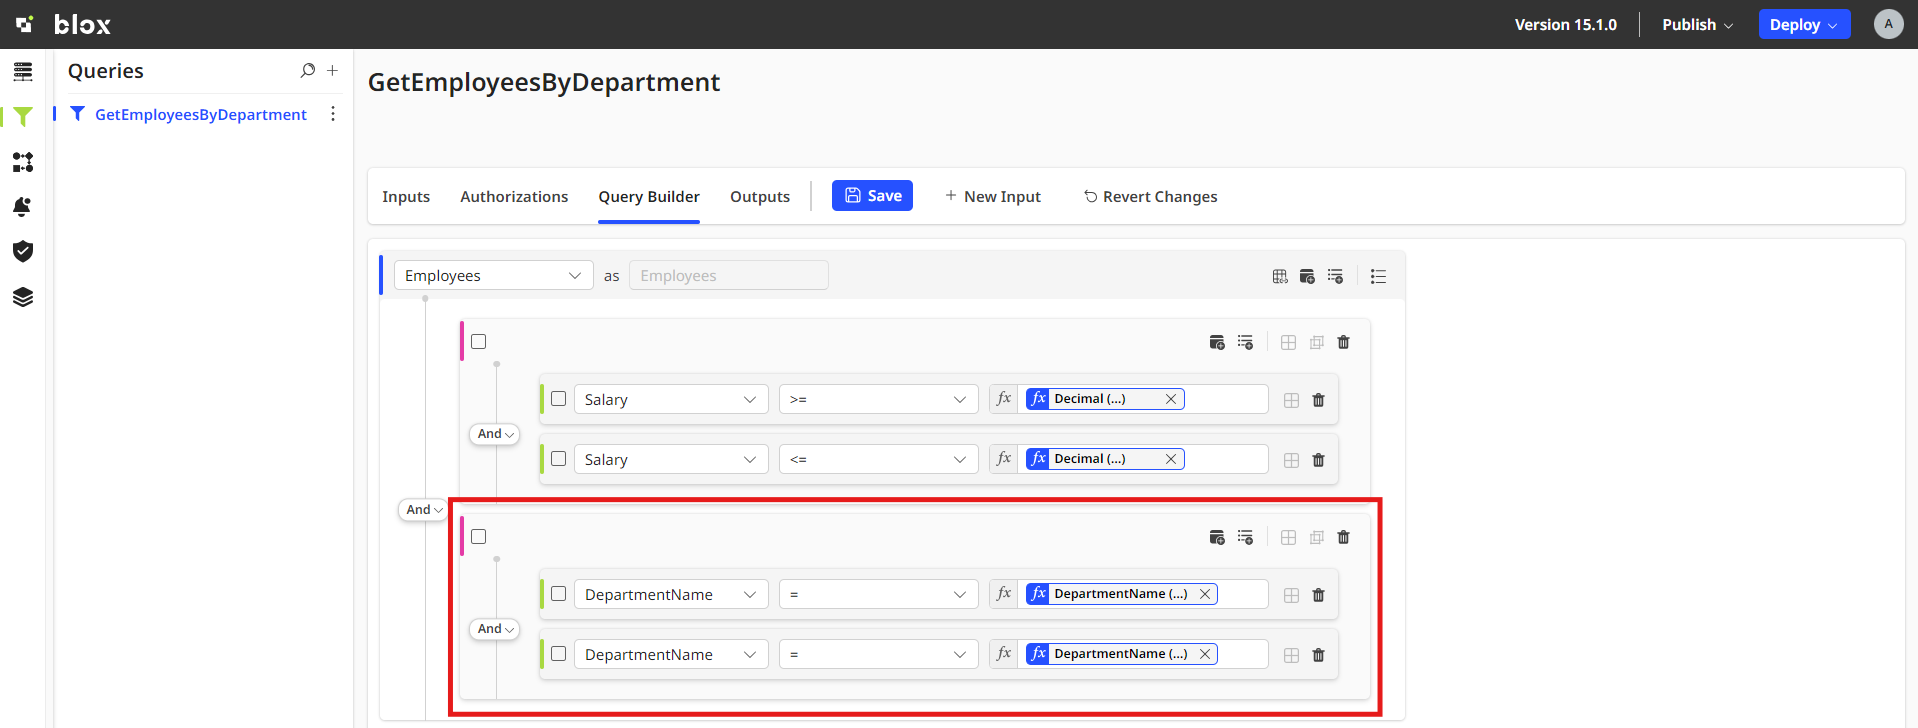Tick the first DepartmentName row checkbox

tap(559, 594)
